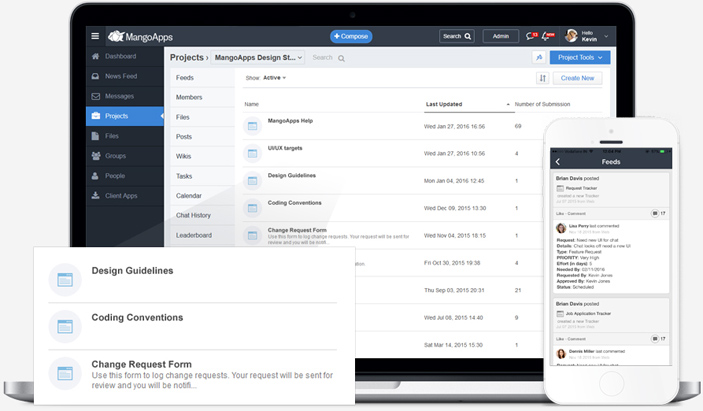Open People in sidebar
This screenshot has width=703, height=411.
125,176
